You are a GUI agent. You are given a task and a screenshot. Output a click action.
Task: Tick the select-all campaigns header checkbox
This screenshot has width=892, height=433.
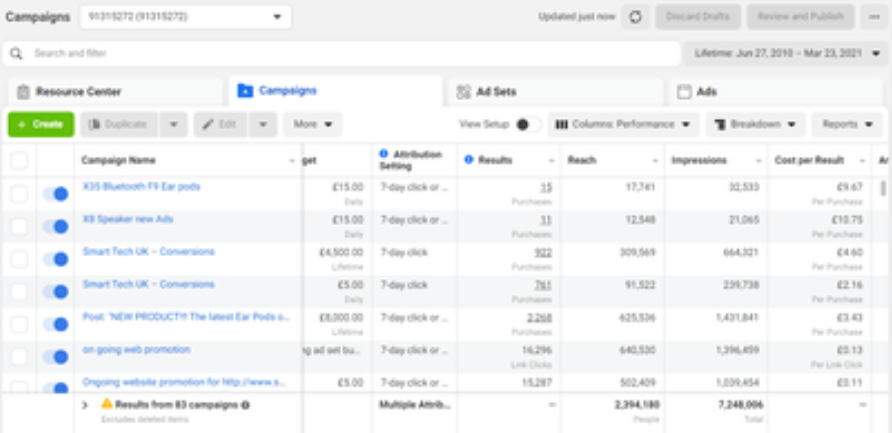[19, 160]
